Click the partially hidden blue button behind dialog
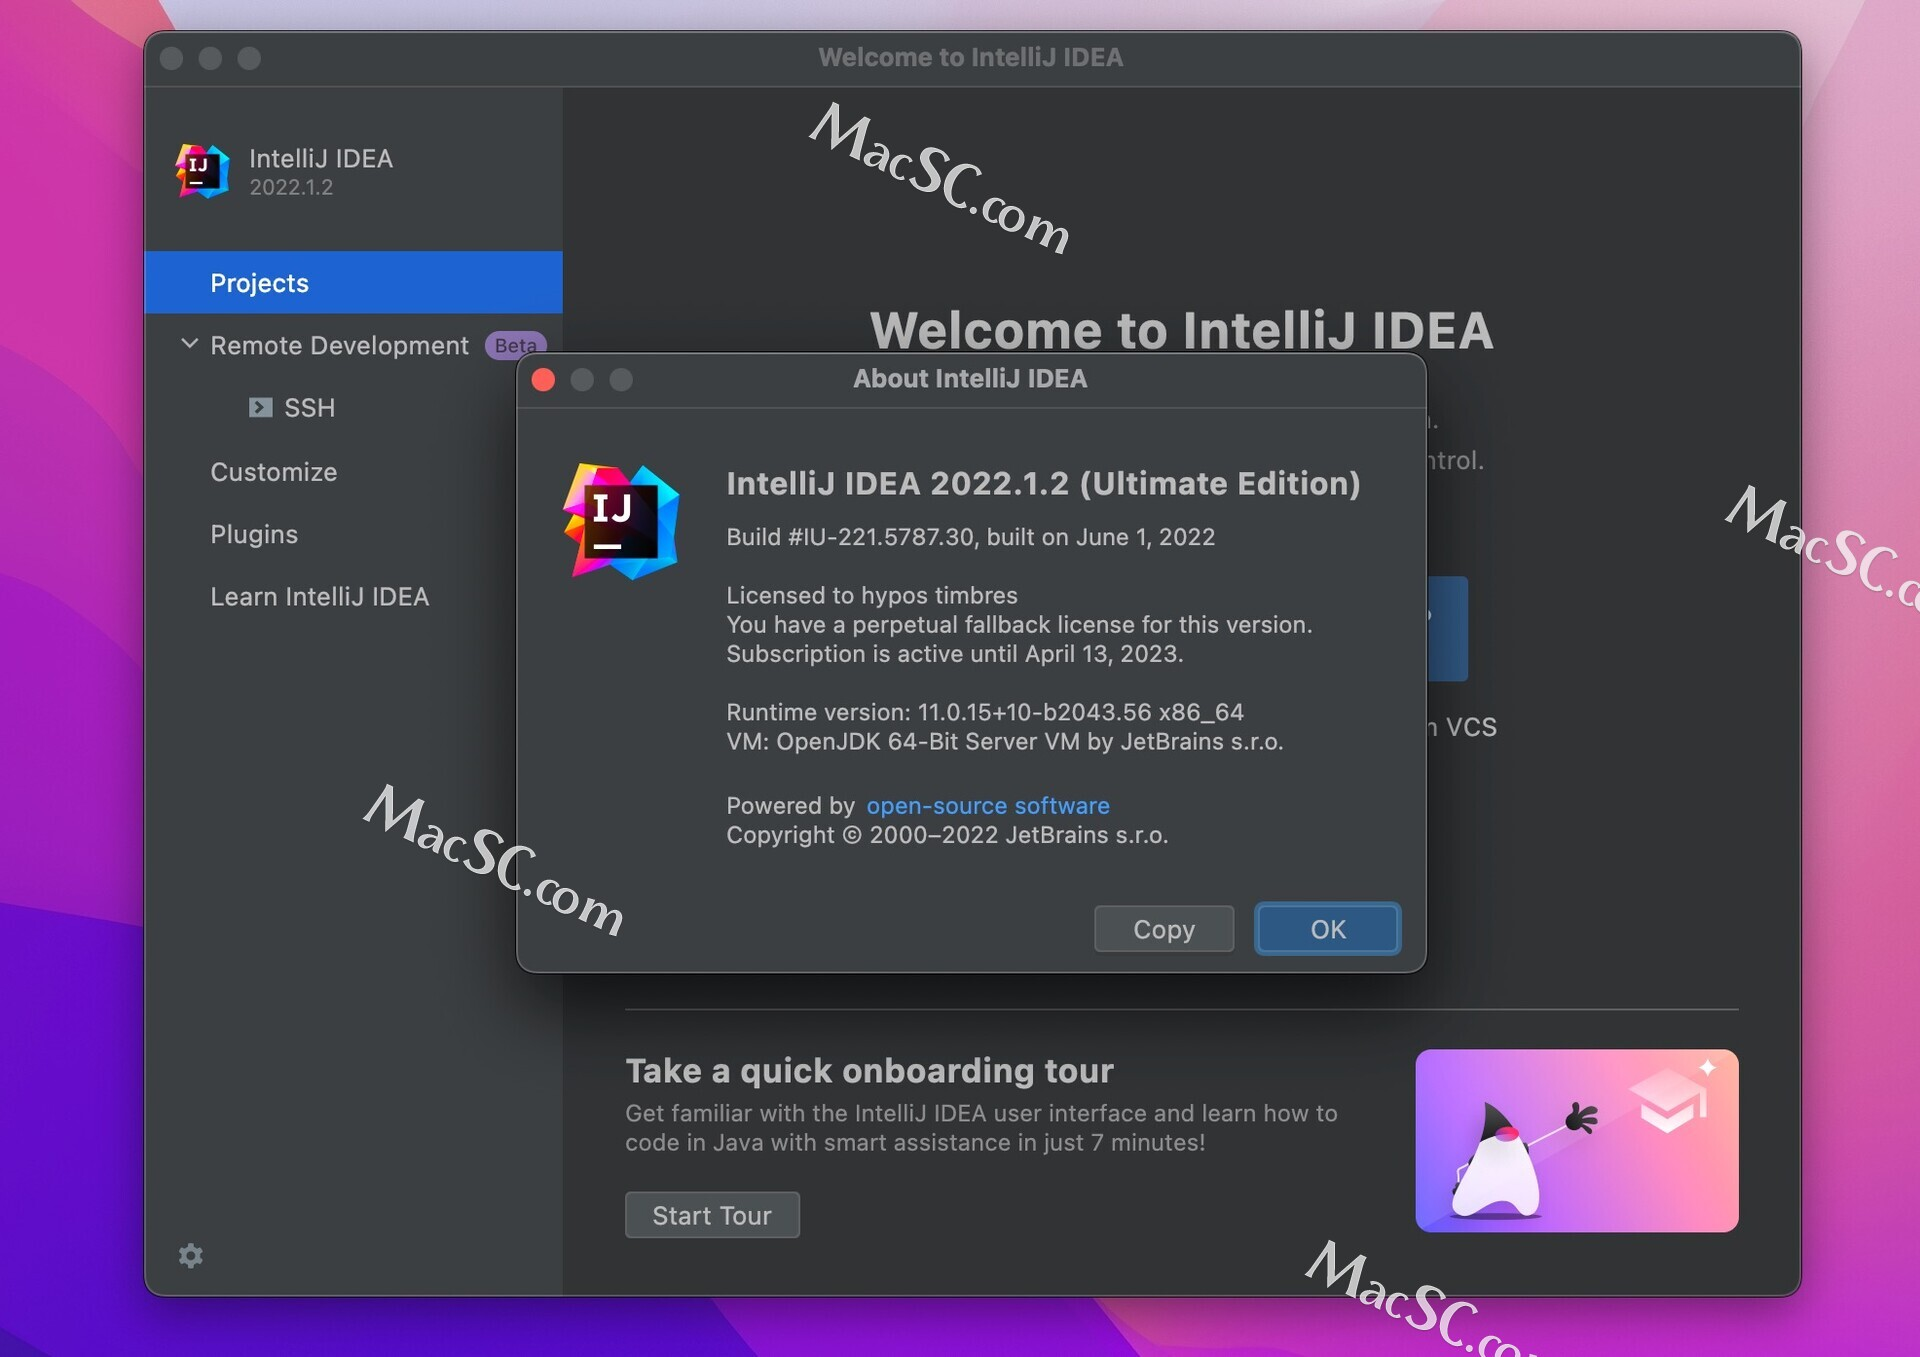 click(1447, 628)
